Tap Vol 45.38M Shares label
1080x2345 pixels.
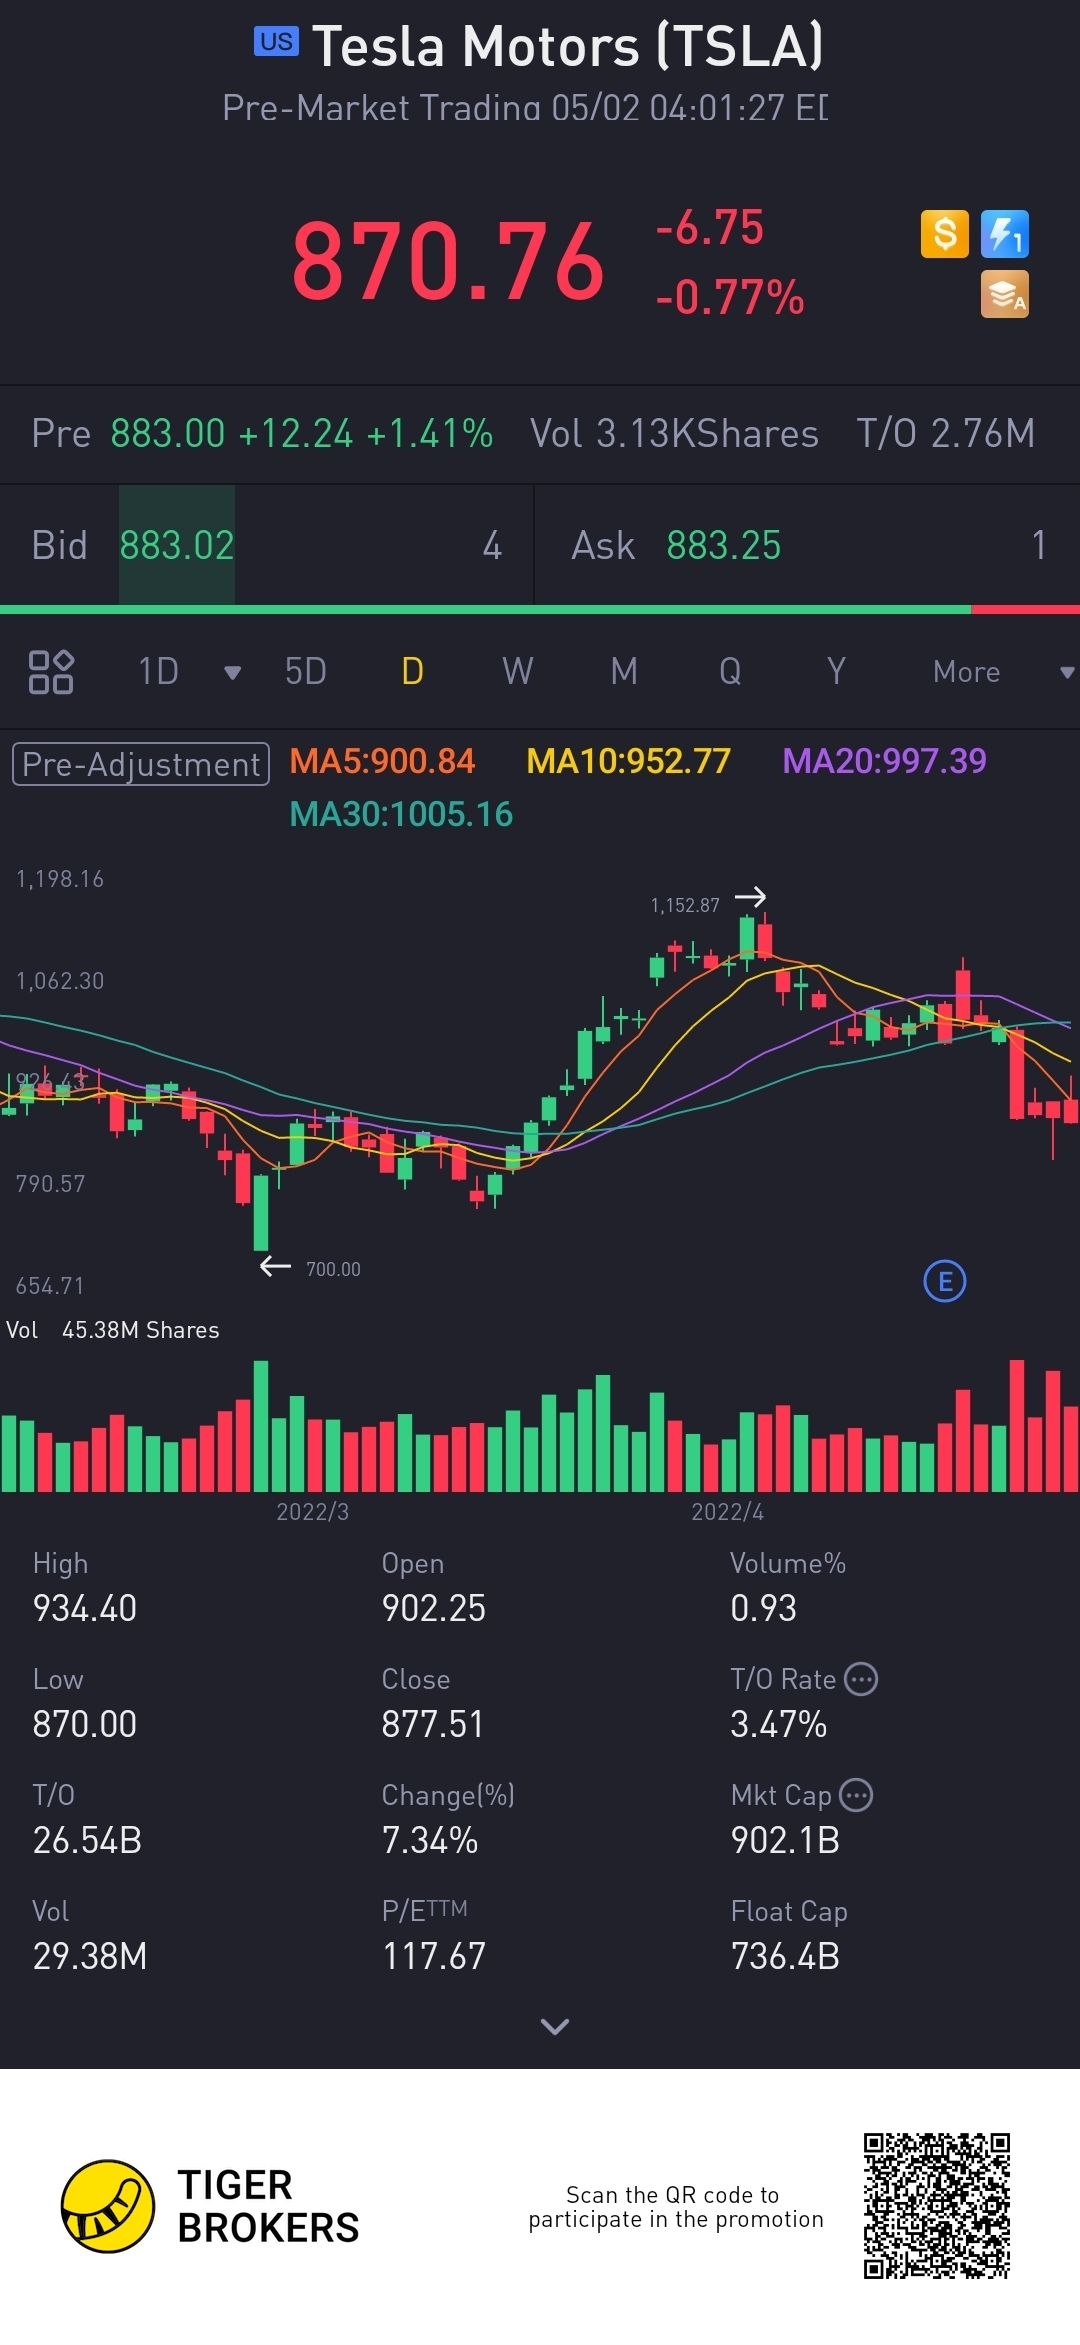(x=112, y=1330)
